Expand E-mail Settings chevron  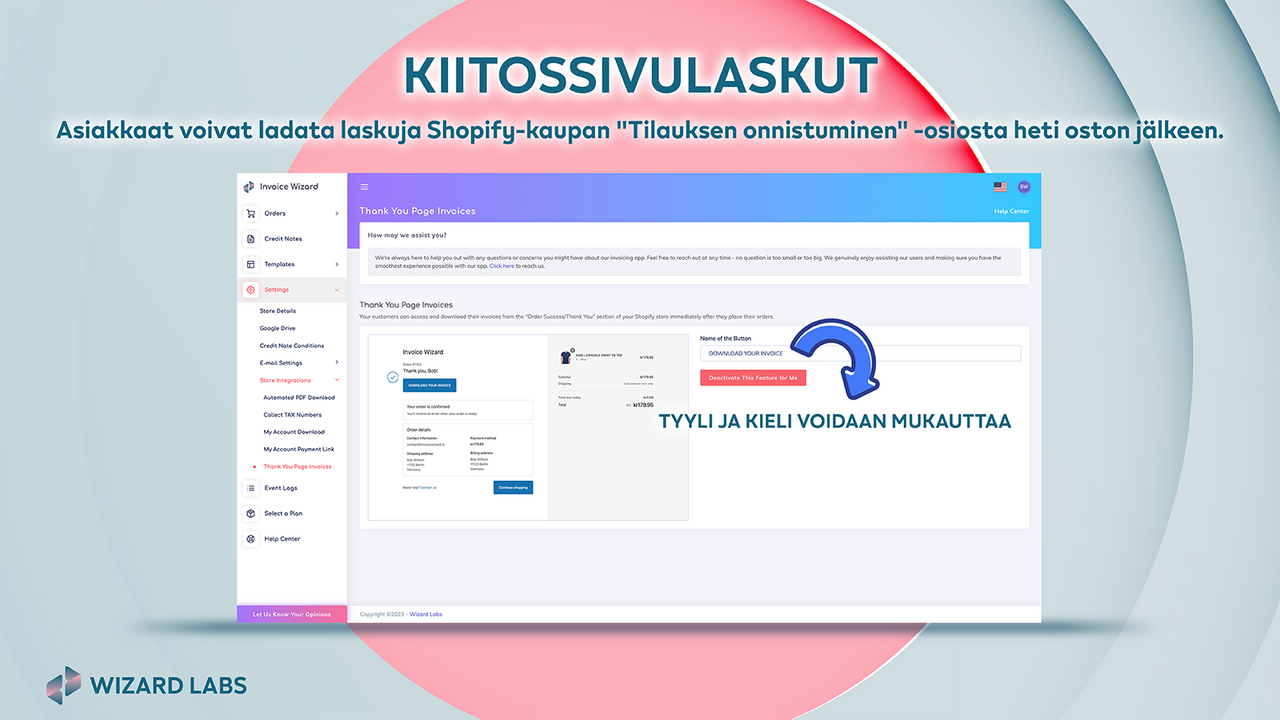(337, 362)
